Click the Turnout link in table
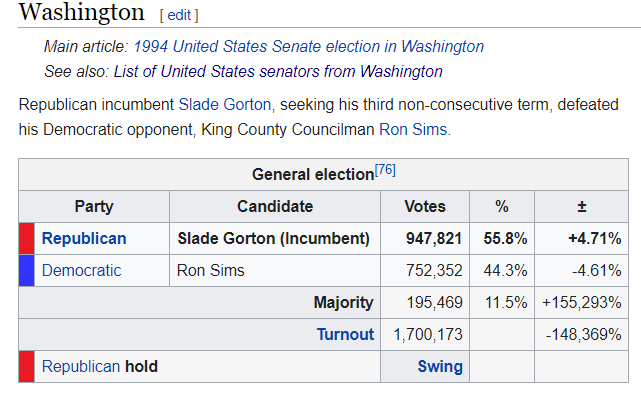641x410 pixels. pos(345,334)
